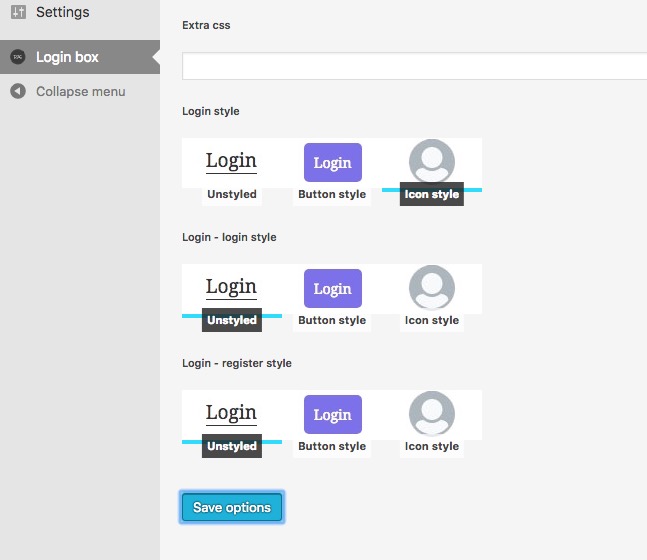Select underlined Login text preview under Login style
Image resolution: width=647 pixels, height=560 pixels.
[231, 161]
